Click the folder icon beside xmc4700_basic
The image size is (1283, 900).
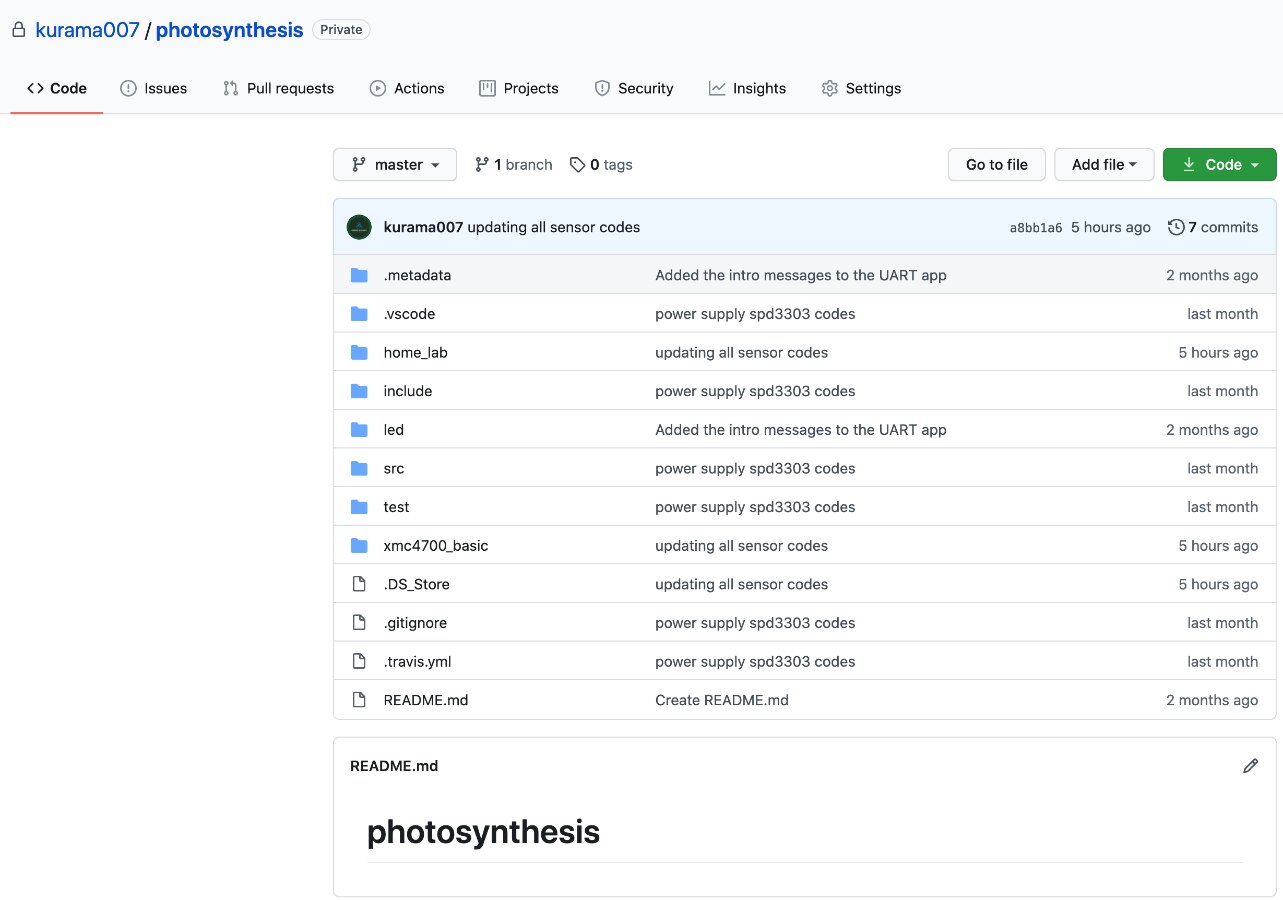coord(359,545)
